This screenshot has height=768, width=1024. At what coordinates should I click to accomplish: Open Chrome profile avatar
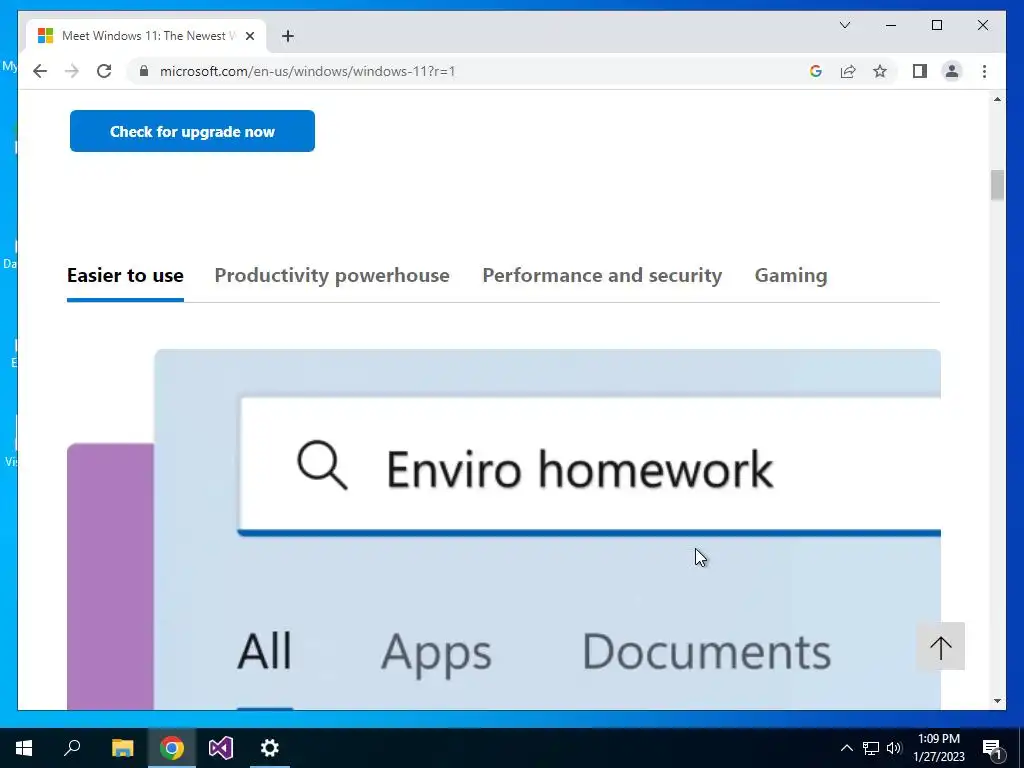[952, 71]
